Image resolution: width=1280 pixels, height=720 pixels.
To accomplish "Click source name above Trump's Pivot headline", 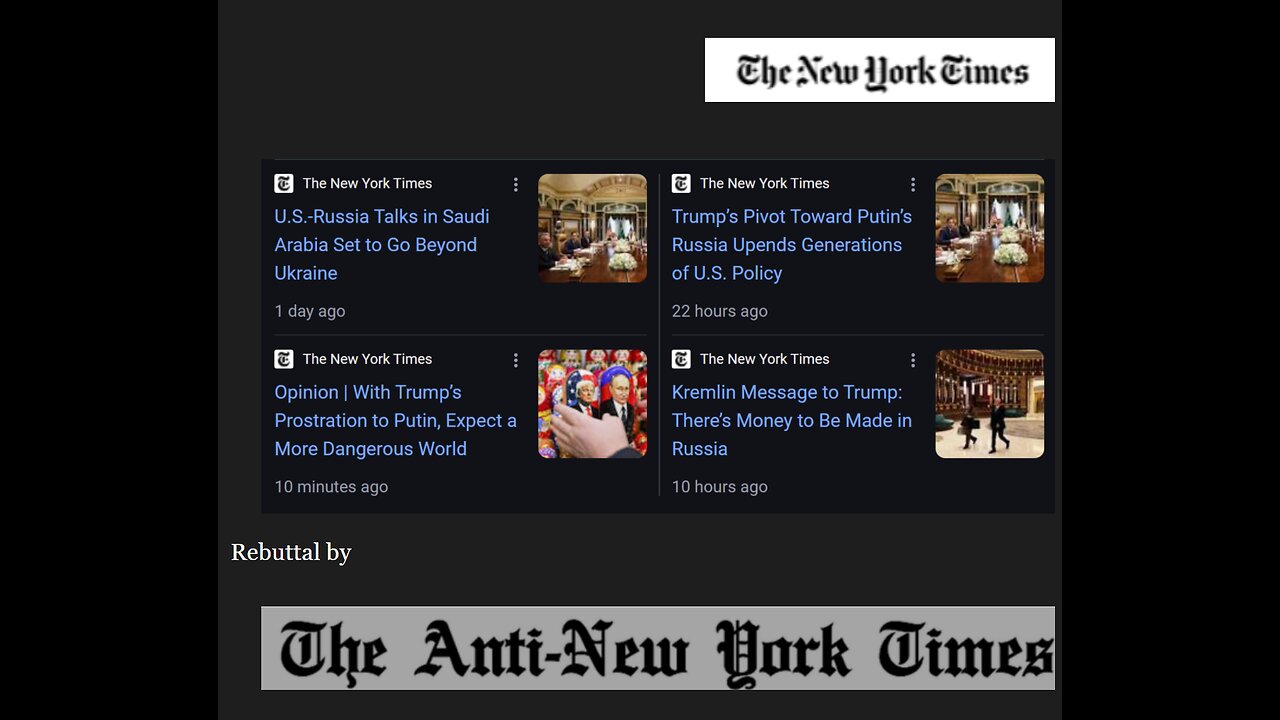I will click(x=765, y=183).
